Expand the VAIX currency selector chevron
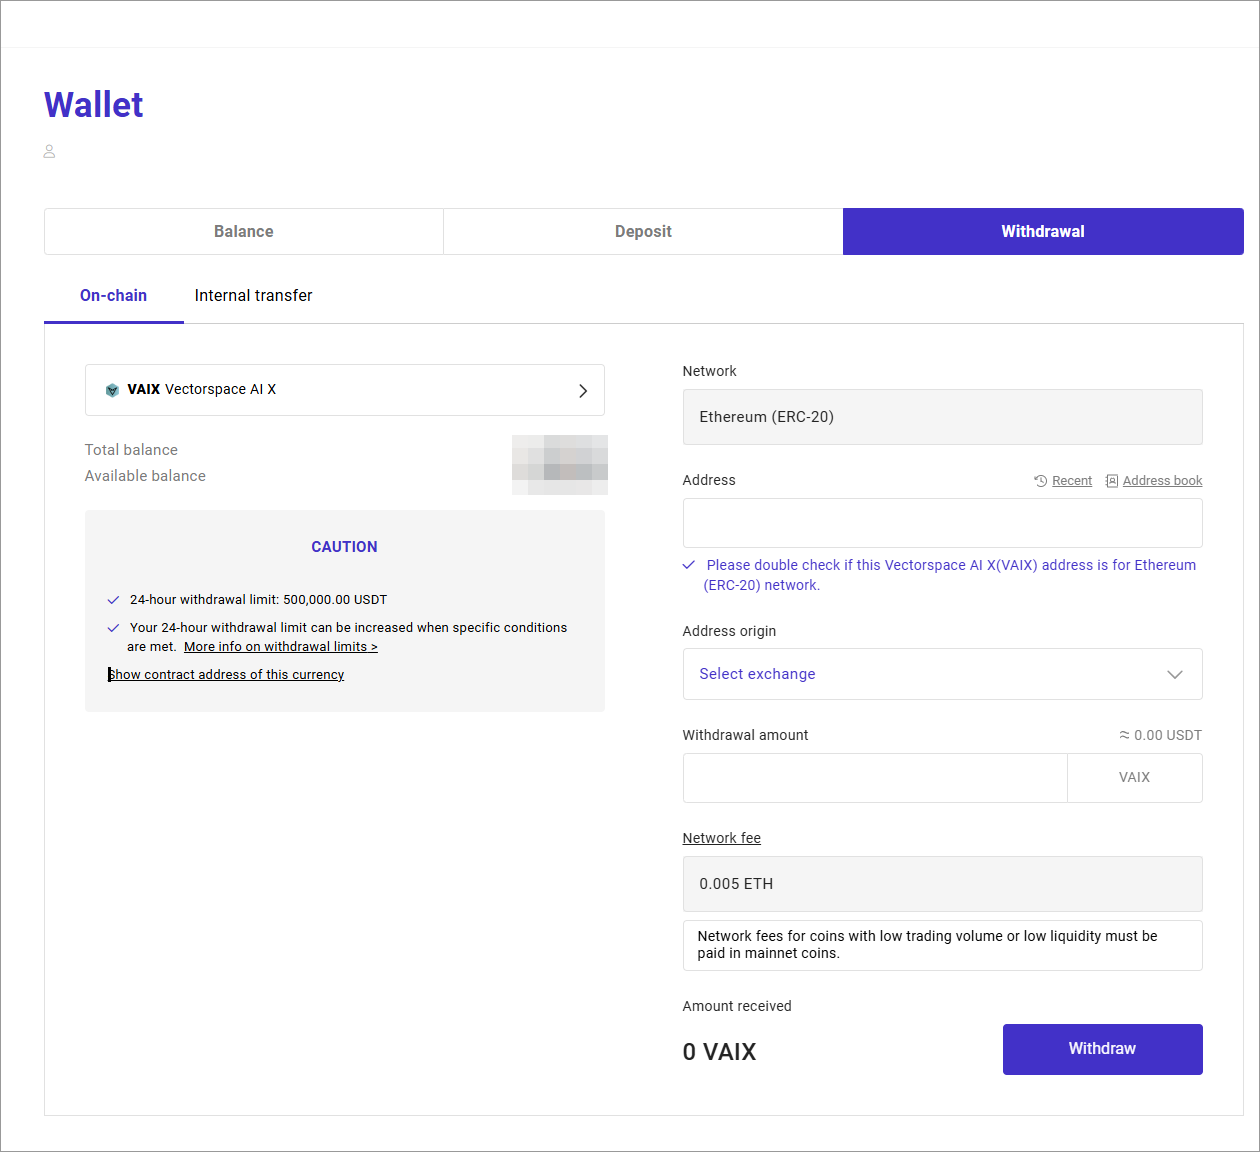The width and height of the screenshot is (1260, 1152). [583, 391]
